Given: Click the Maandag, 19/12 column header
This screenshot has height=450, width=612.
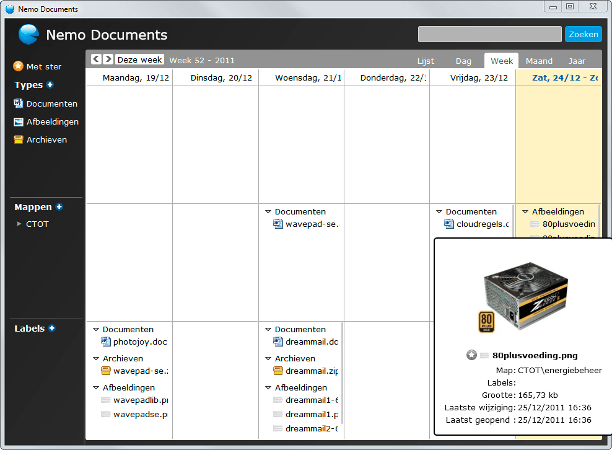Looking at the screenshot, I should click(135, 78).
